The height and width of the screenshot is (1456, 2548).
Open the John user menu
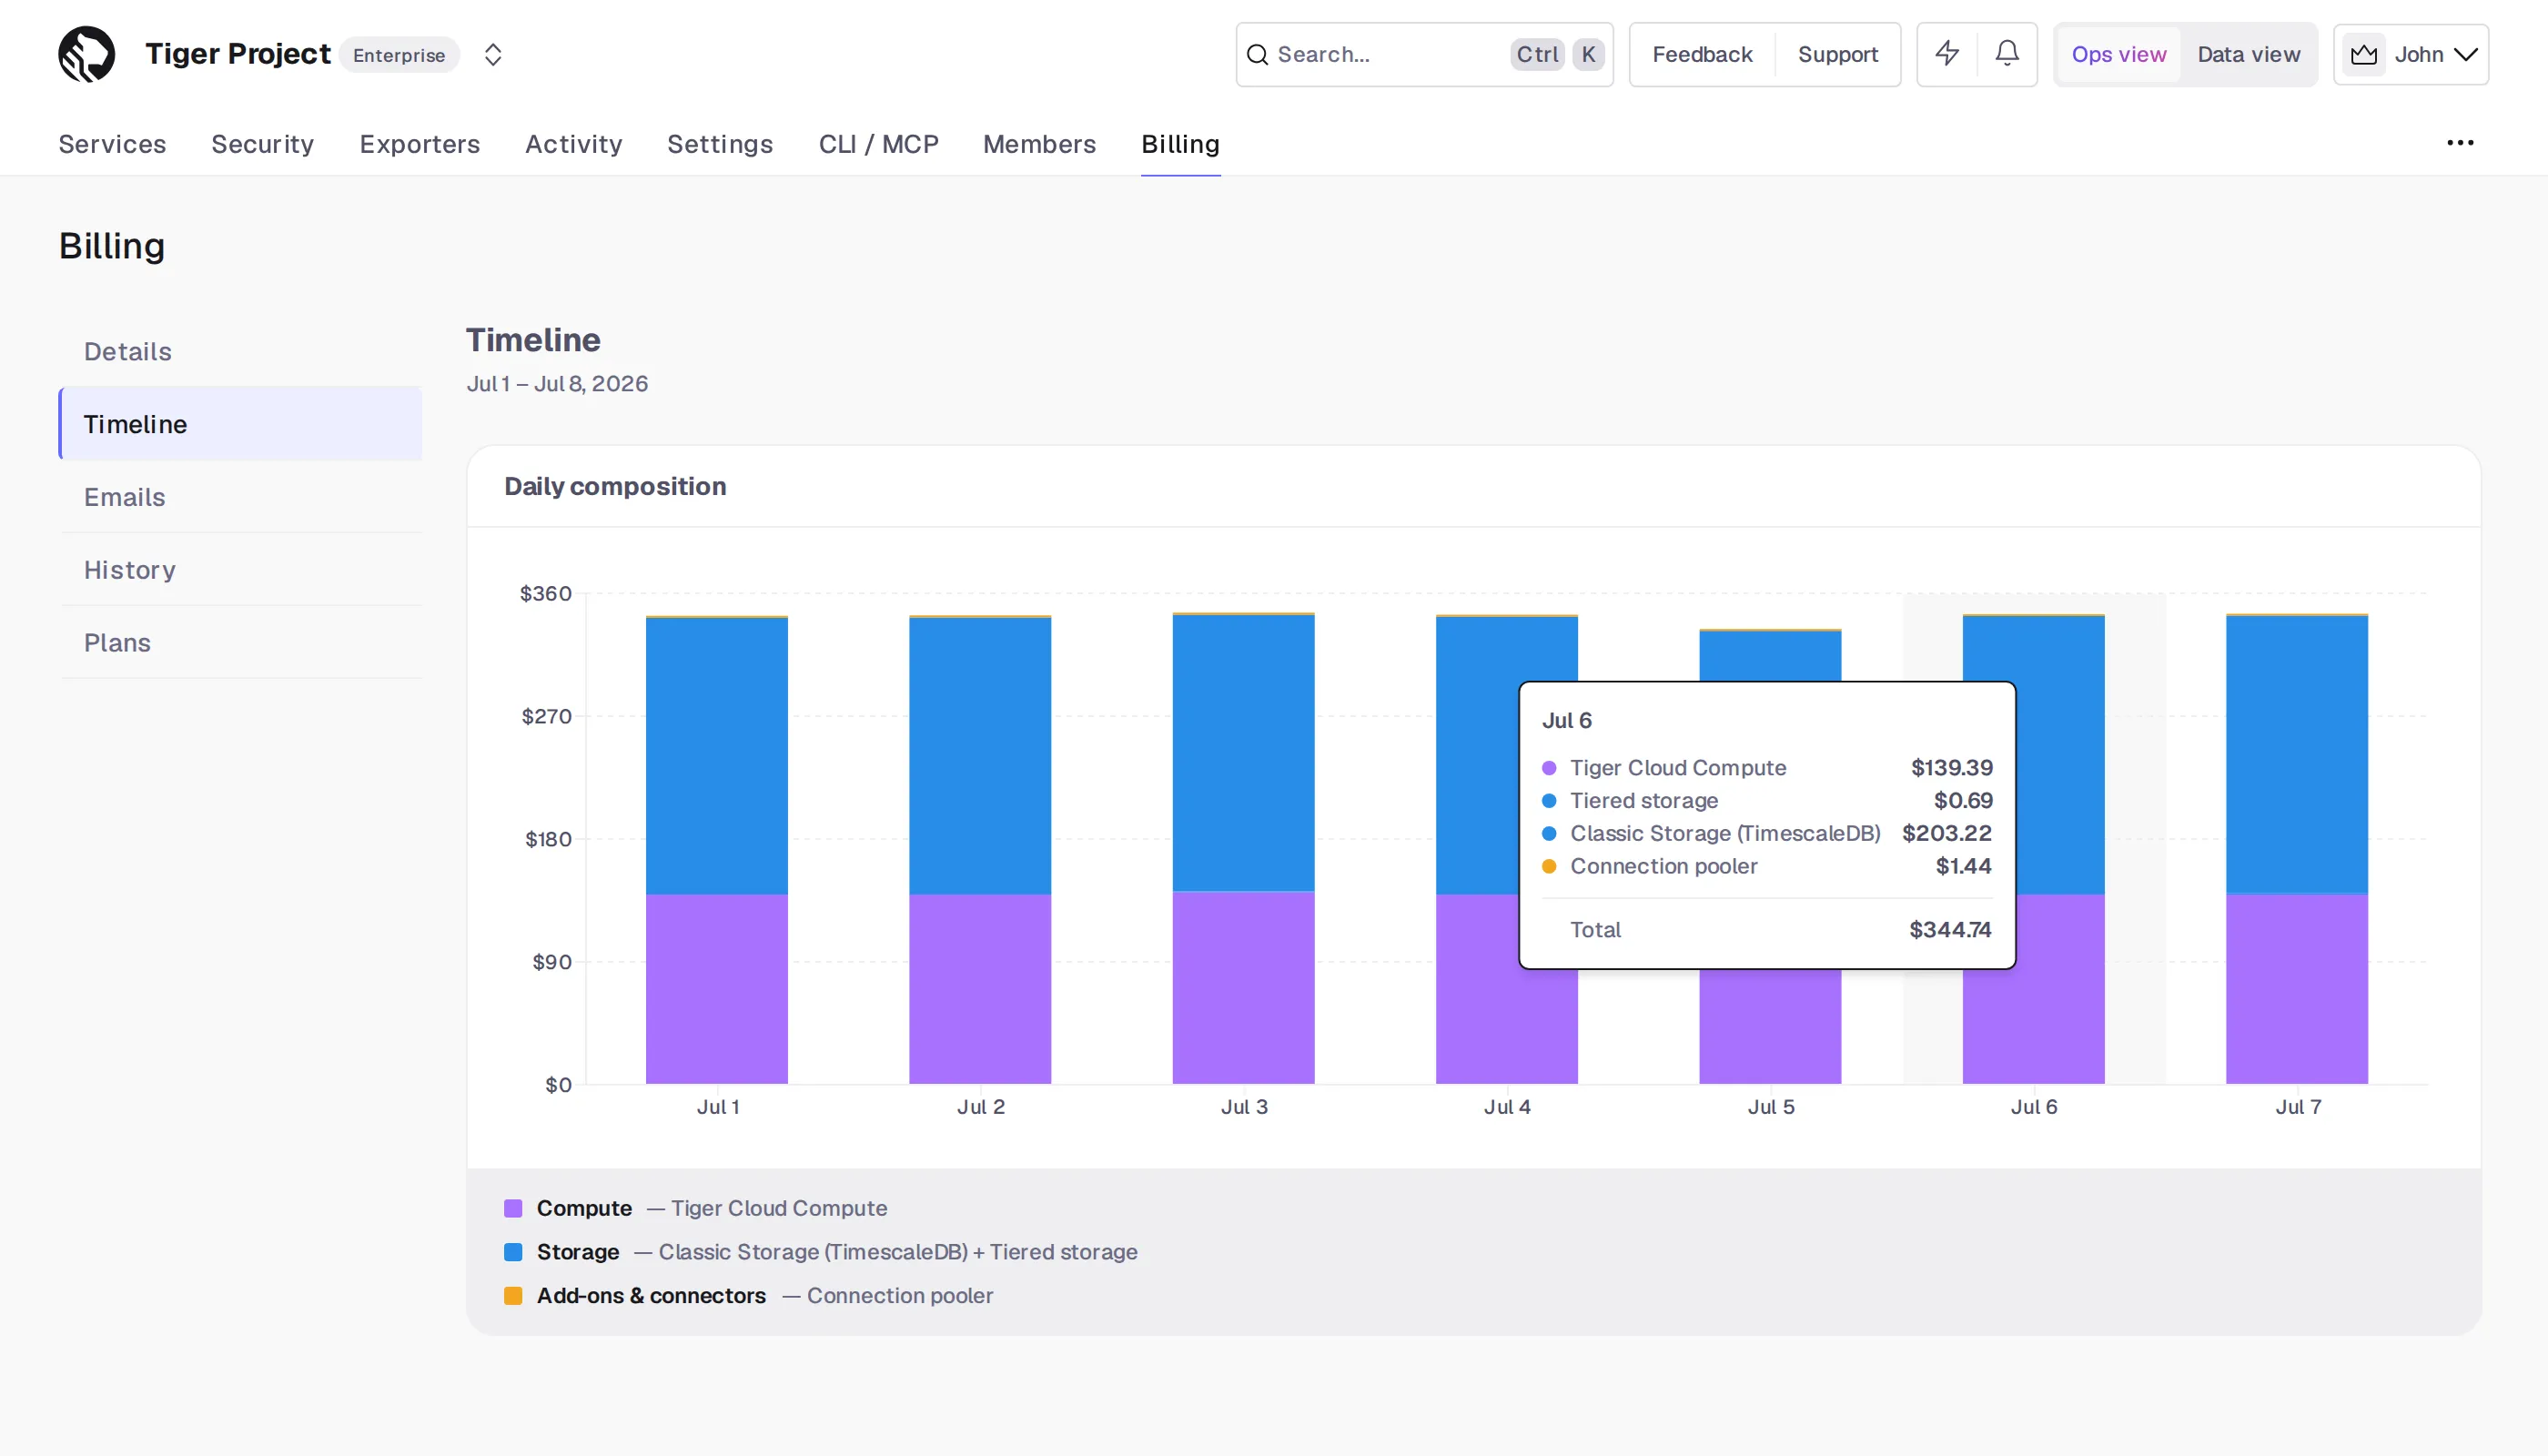point(2410,55)
